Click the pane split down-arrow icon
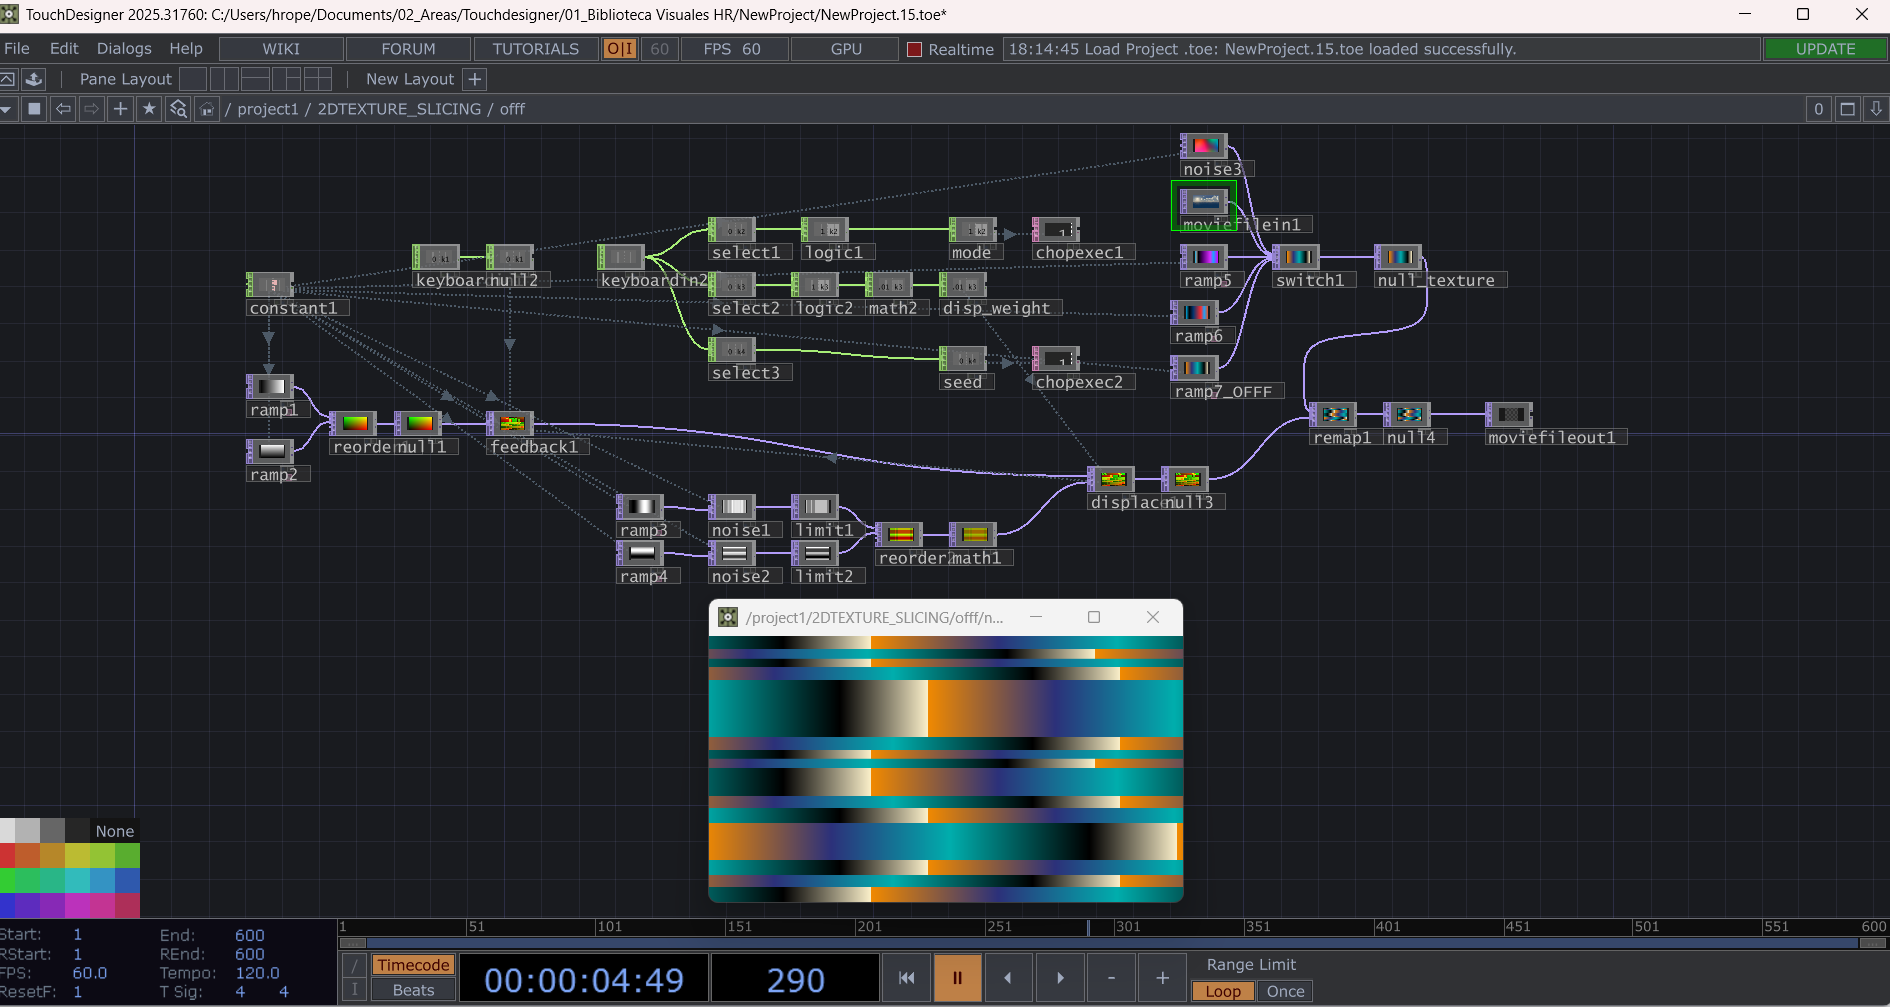Screen dimensions: 1890x1007 point(1876,109)
